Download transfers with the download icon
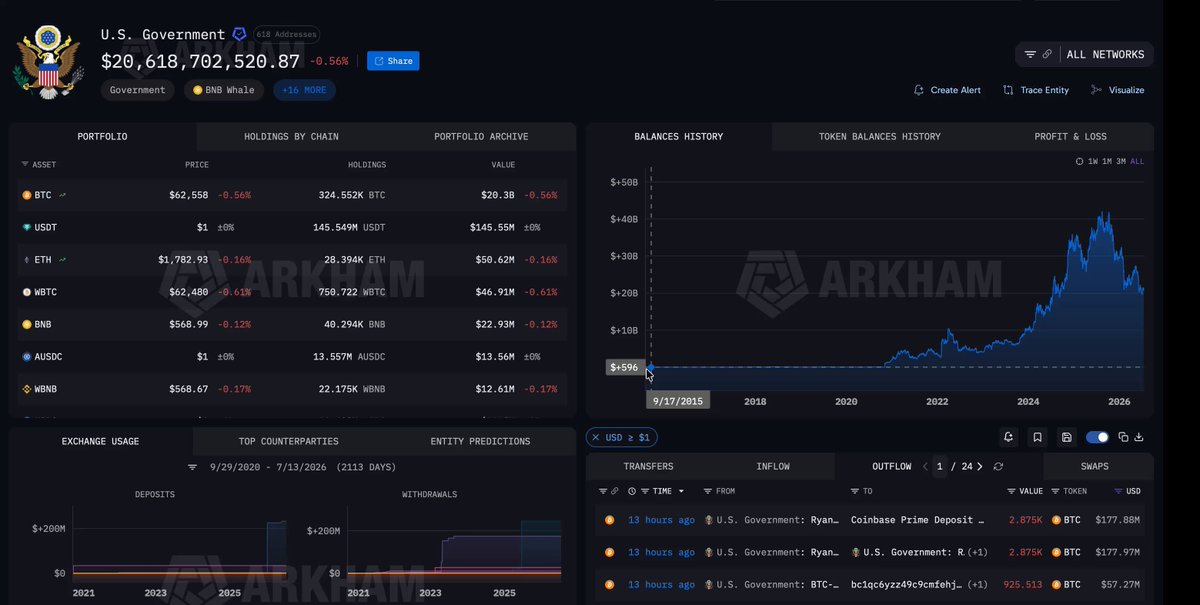The height and width of the screenshot is (605, 1200). (x=1139, y=437)
